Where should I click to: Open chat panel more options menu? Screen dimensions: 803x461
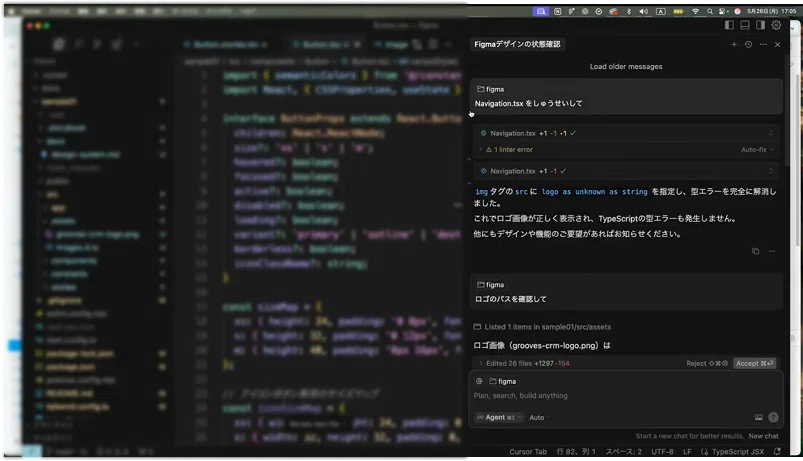pos(763,45)
